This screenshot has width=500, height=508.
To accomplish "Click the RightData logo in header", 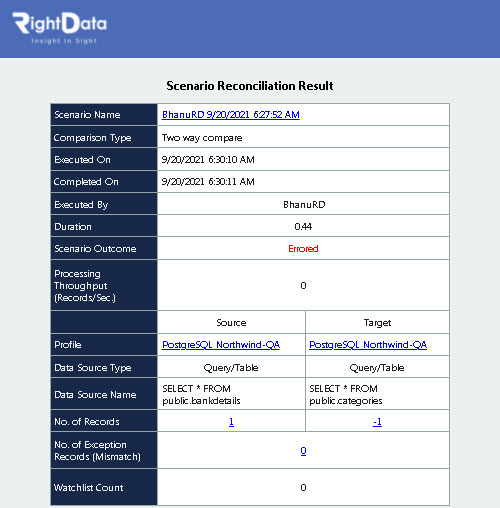I will tap(60, 28).
